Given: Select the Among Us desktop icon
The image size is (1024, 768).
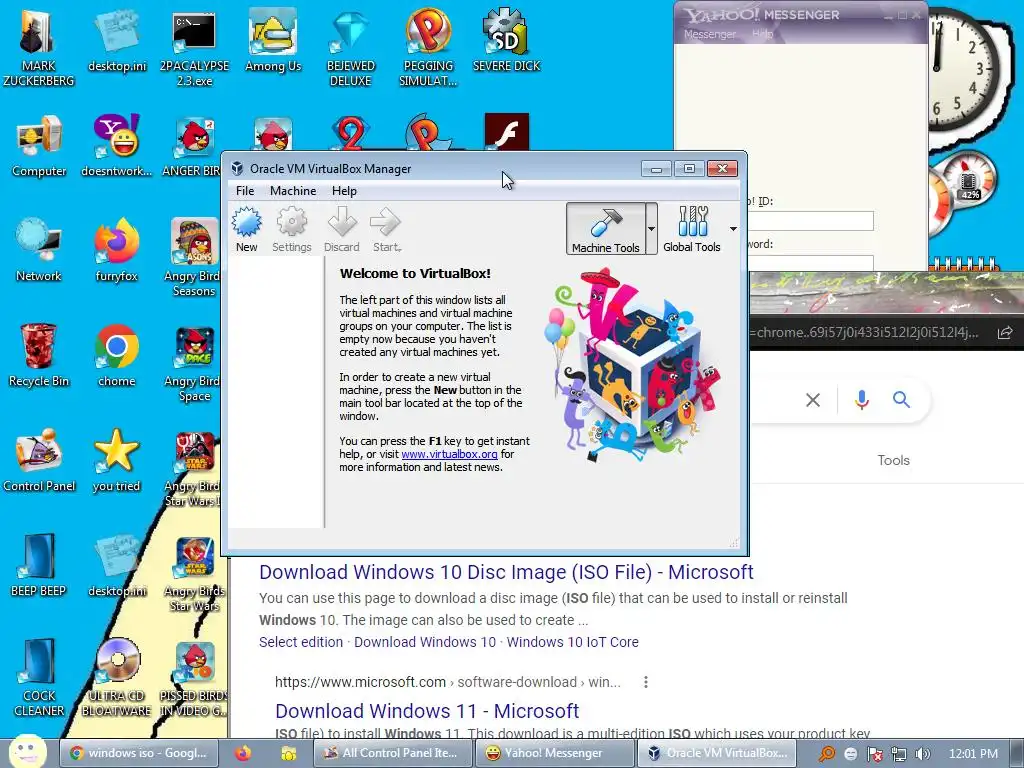Looking at the screenshot, I should (273, 42).
